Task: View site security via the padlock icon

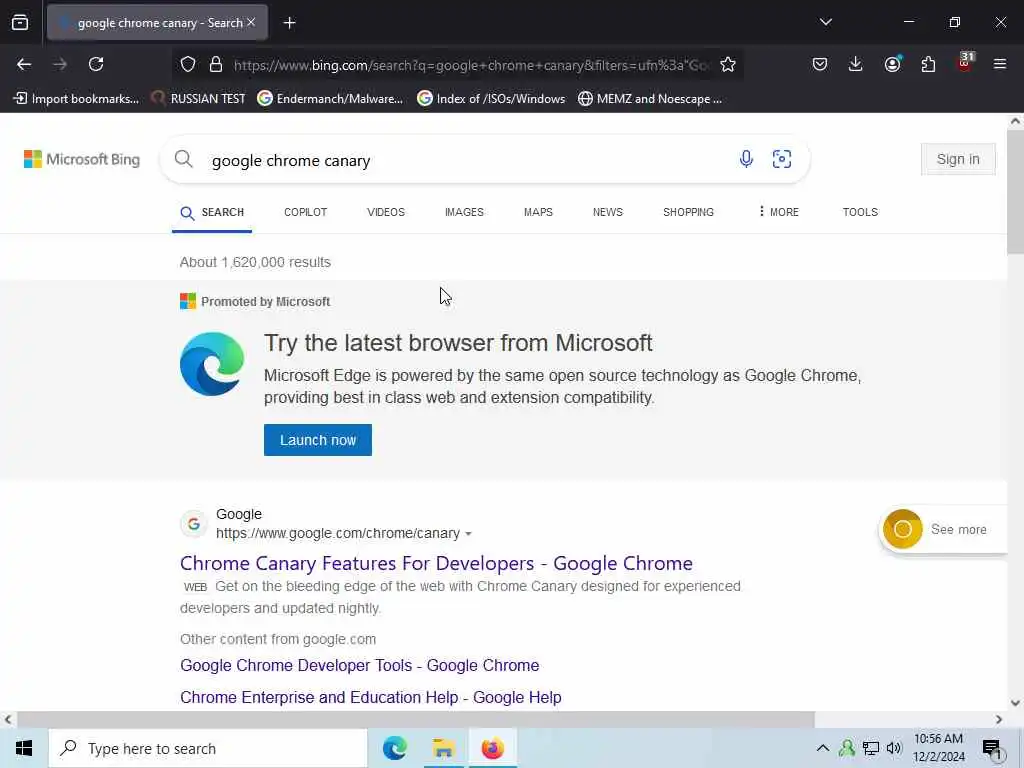Action: coord(216,64)
